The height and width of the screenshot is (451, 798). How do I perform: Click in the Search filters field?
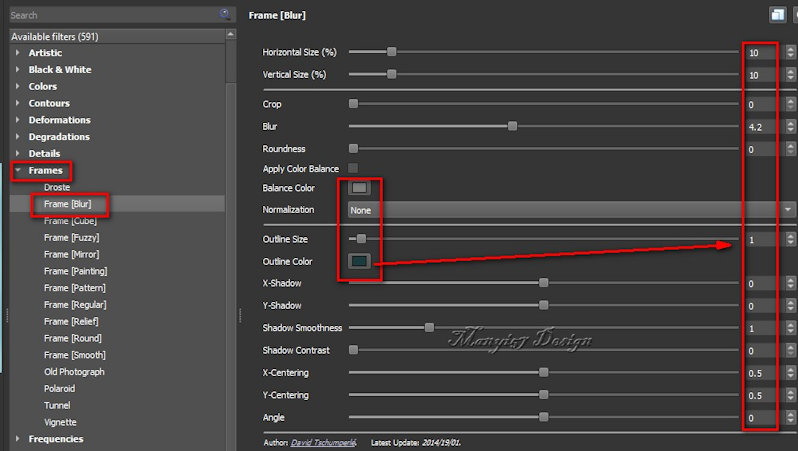(110, 15)
